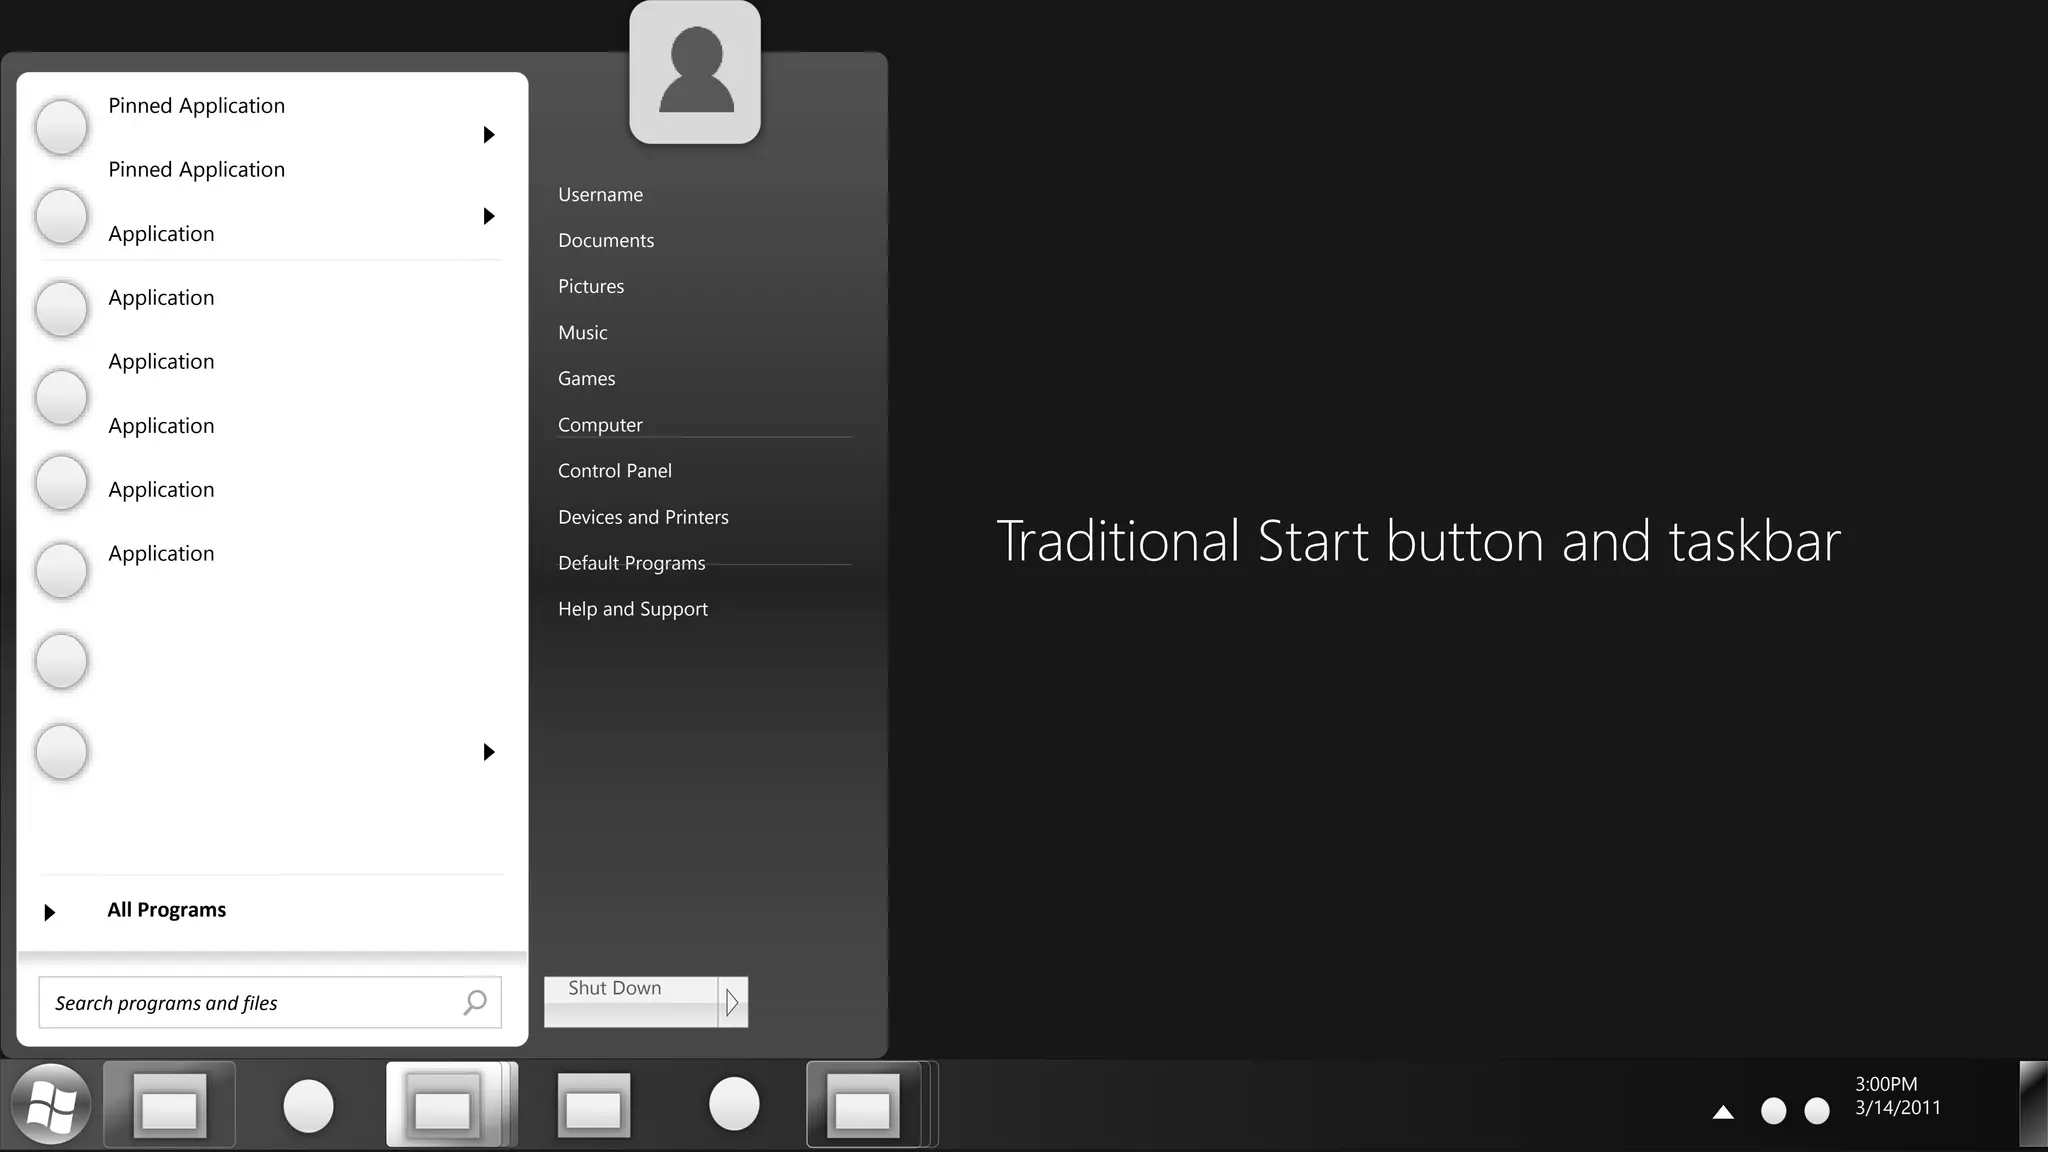Click the Windows Start orb button
The height and width of the screenshot is (1152, 2048).
(50, 1105)
